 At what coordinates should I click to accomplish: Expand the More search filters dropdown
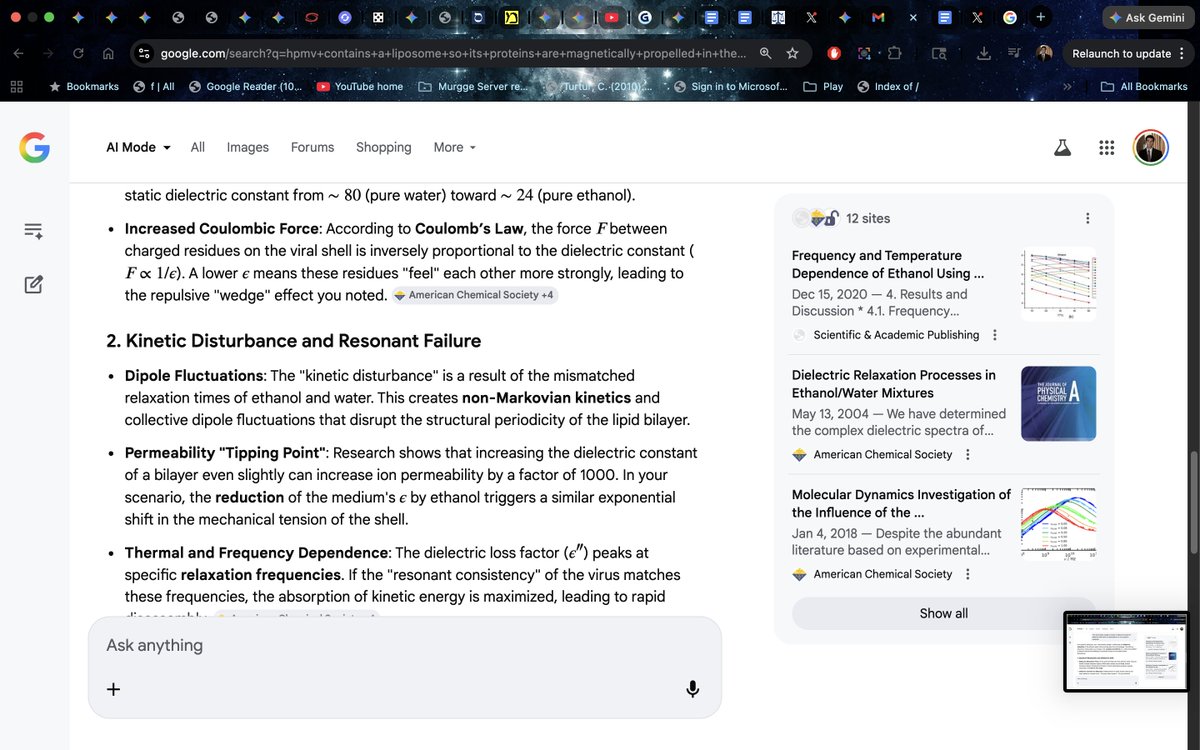[x=455, y=147]
